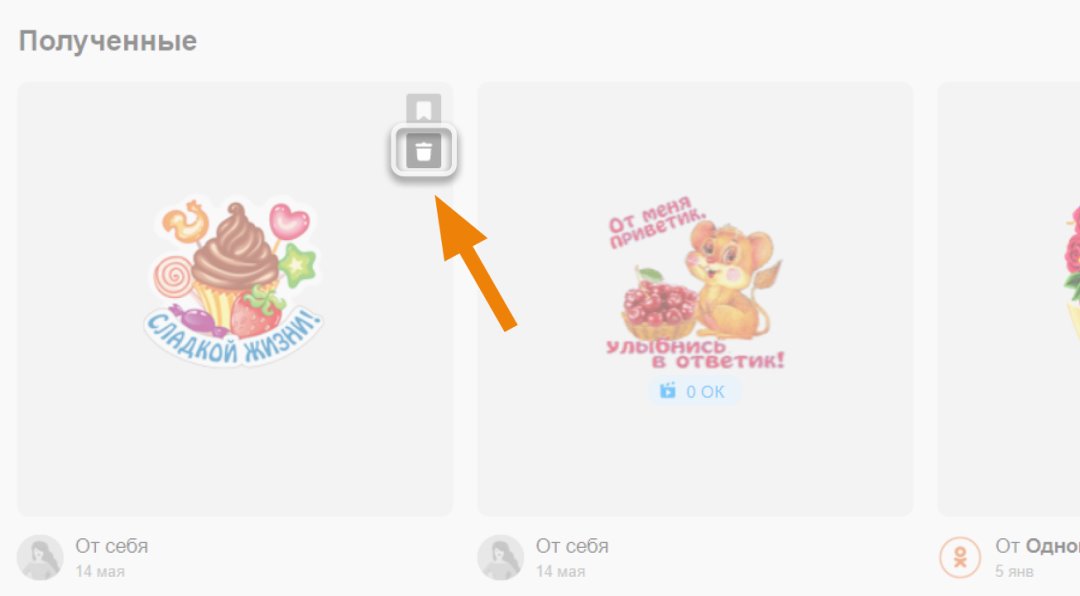Delete the Сладкой жизни gift with trash icon
The height and width of the screenshot is (596, 1080).
[424, 150]
